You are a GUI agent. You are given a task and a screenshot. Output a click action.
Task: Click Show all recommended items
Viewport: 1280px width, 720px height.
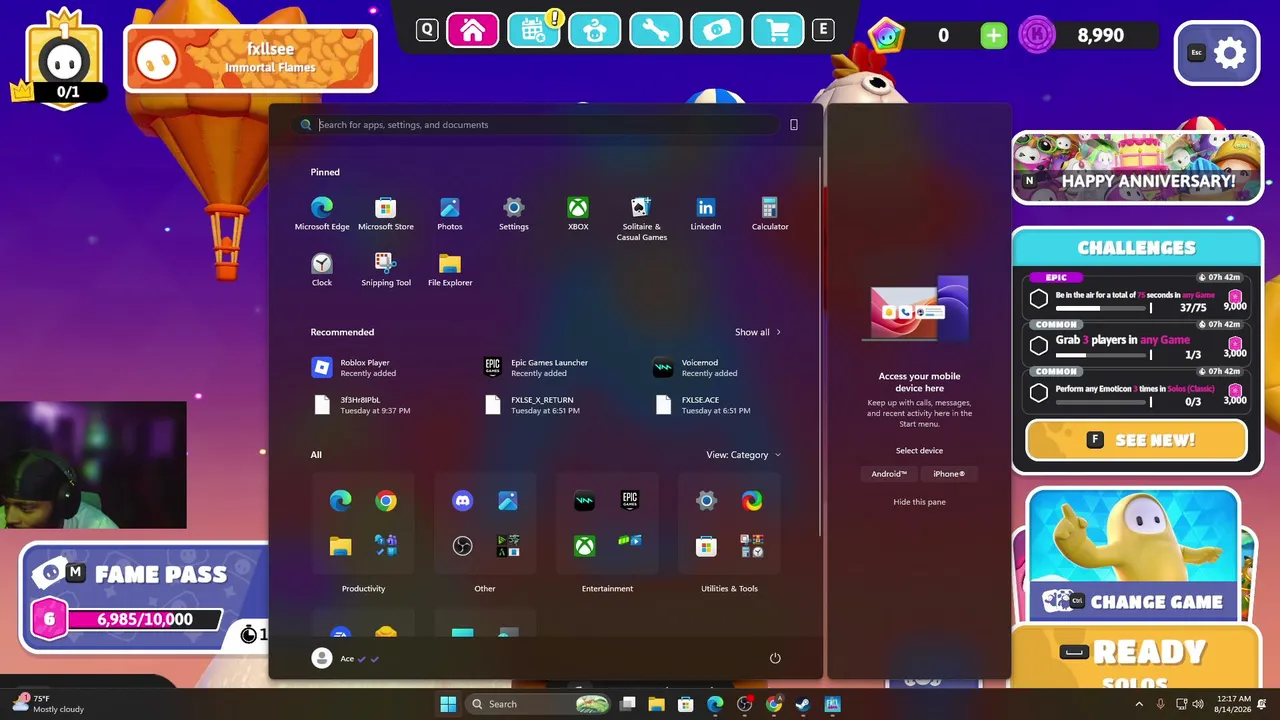click(x=758, y=332)
